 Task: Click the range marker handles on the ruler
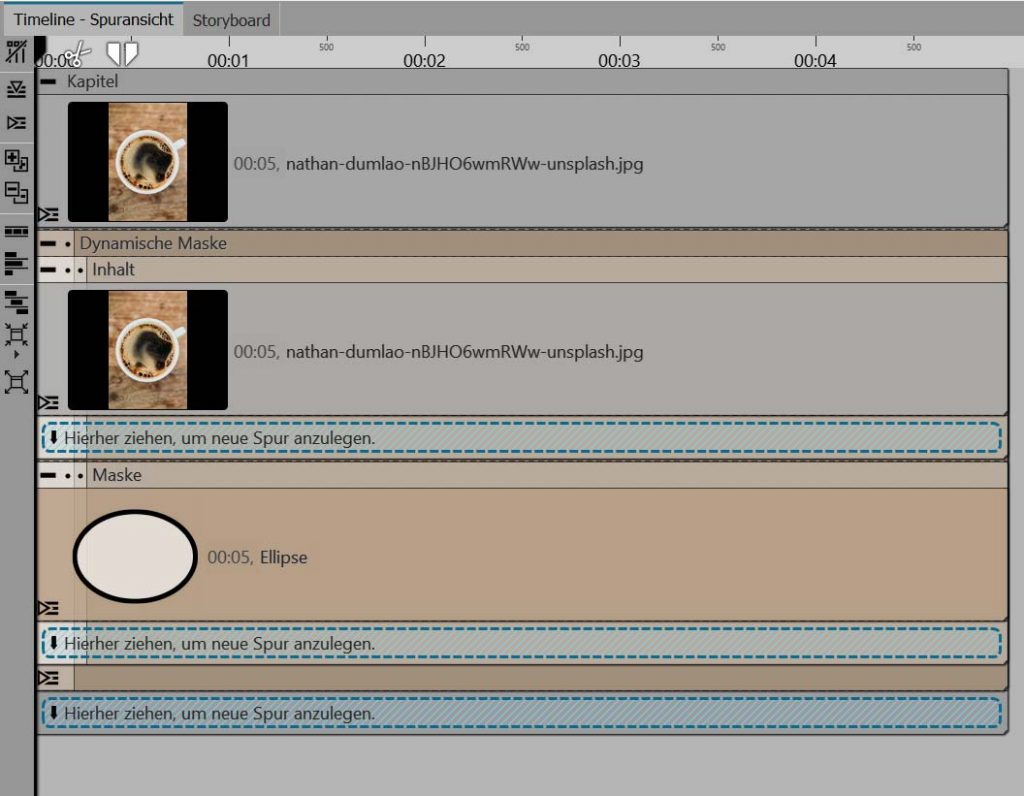pos(122,53)
